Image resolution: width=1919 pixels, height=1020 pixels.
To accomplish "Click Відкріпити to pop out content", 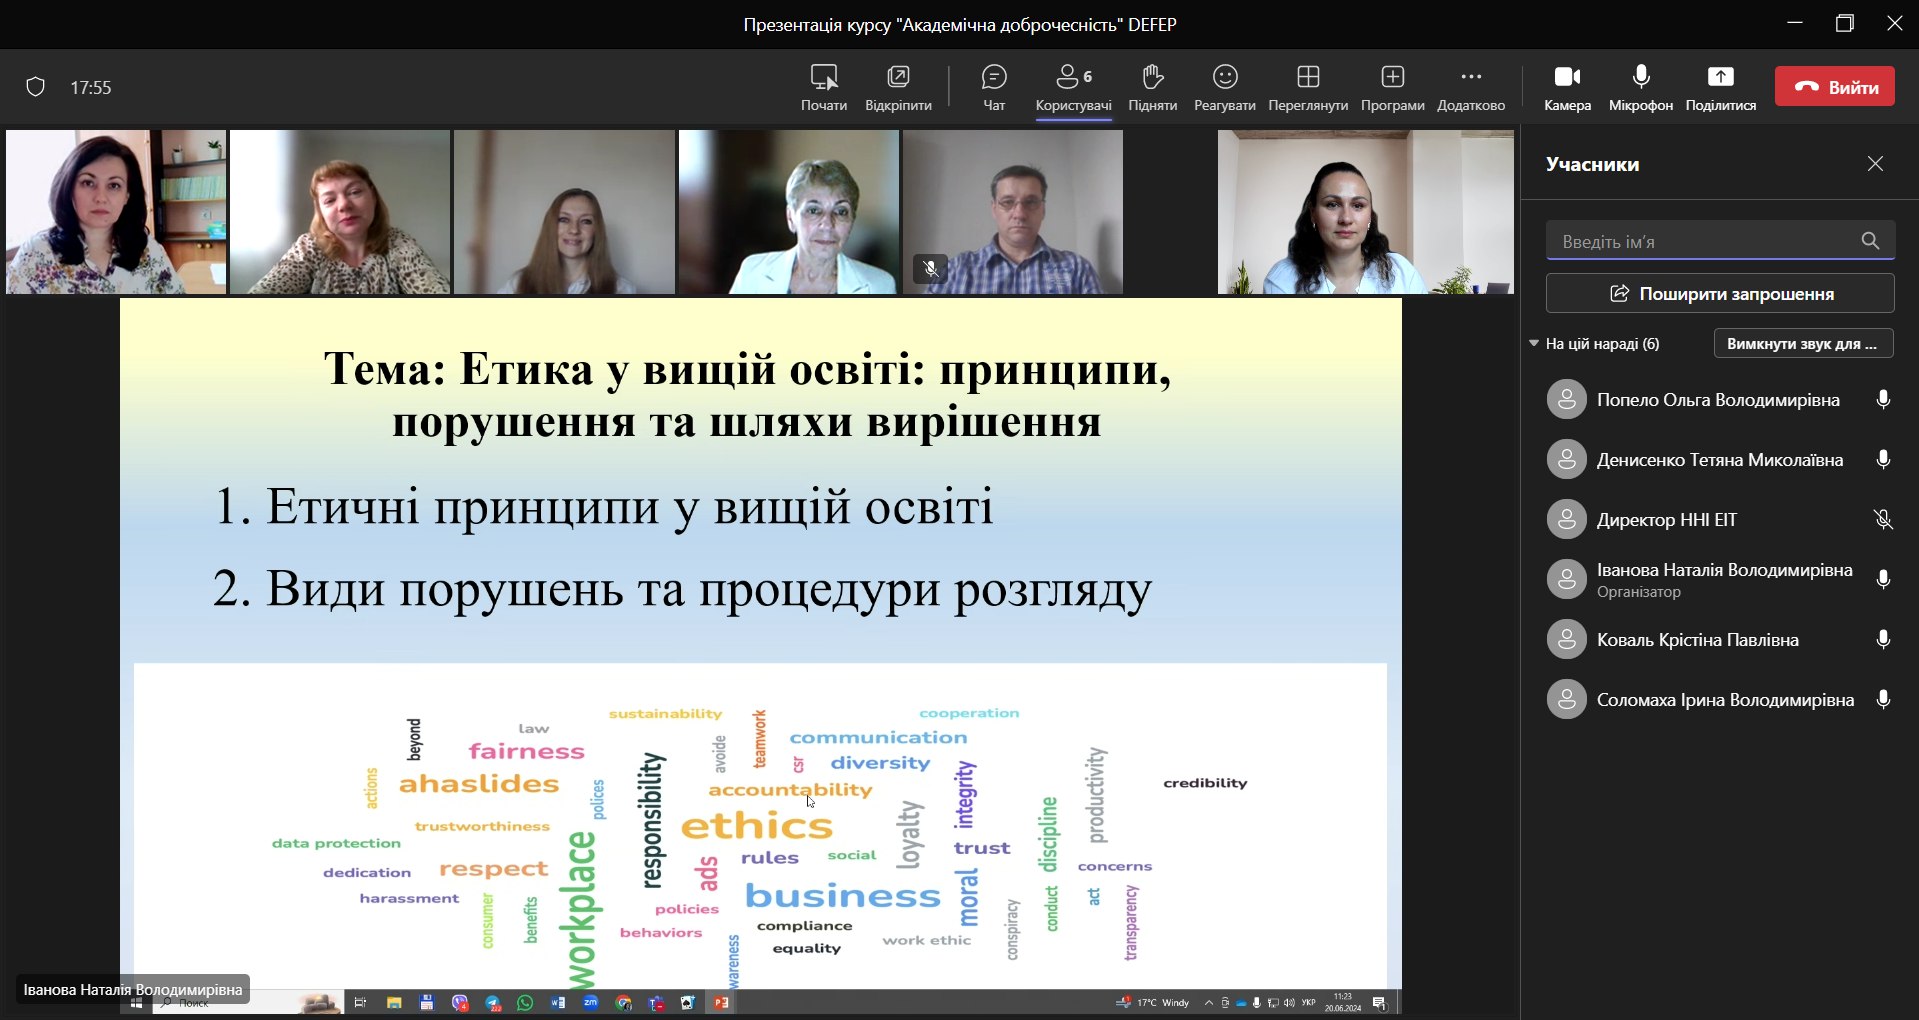I will pos(898,87).
